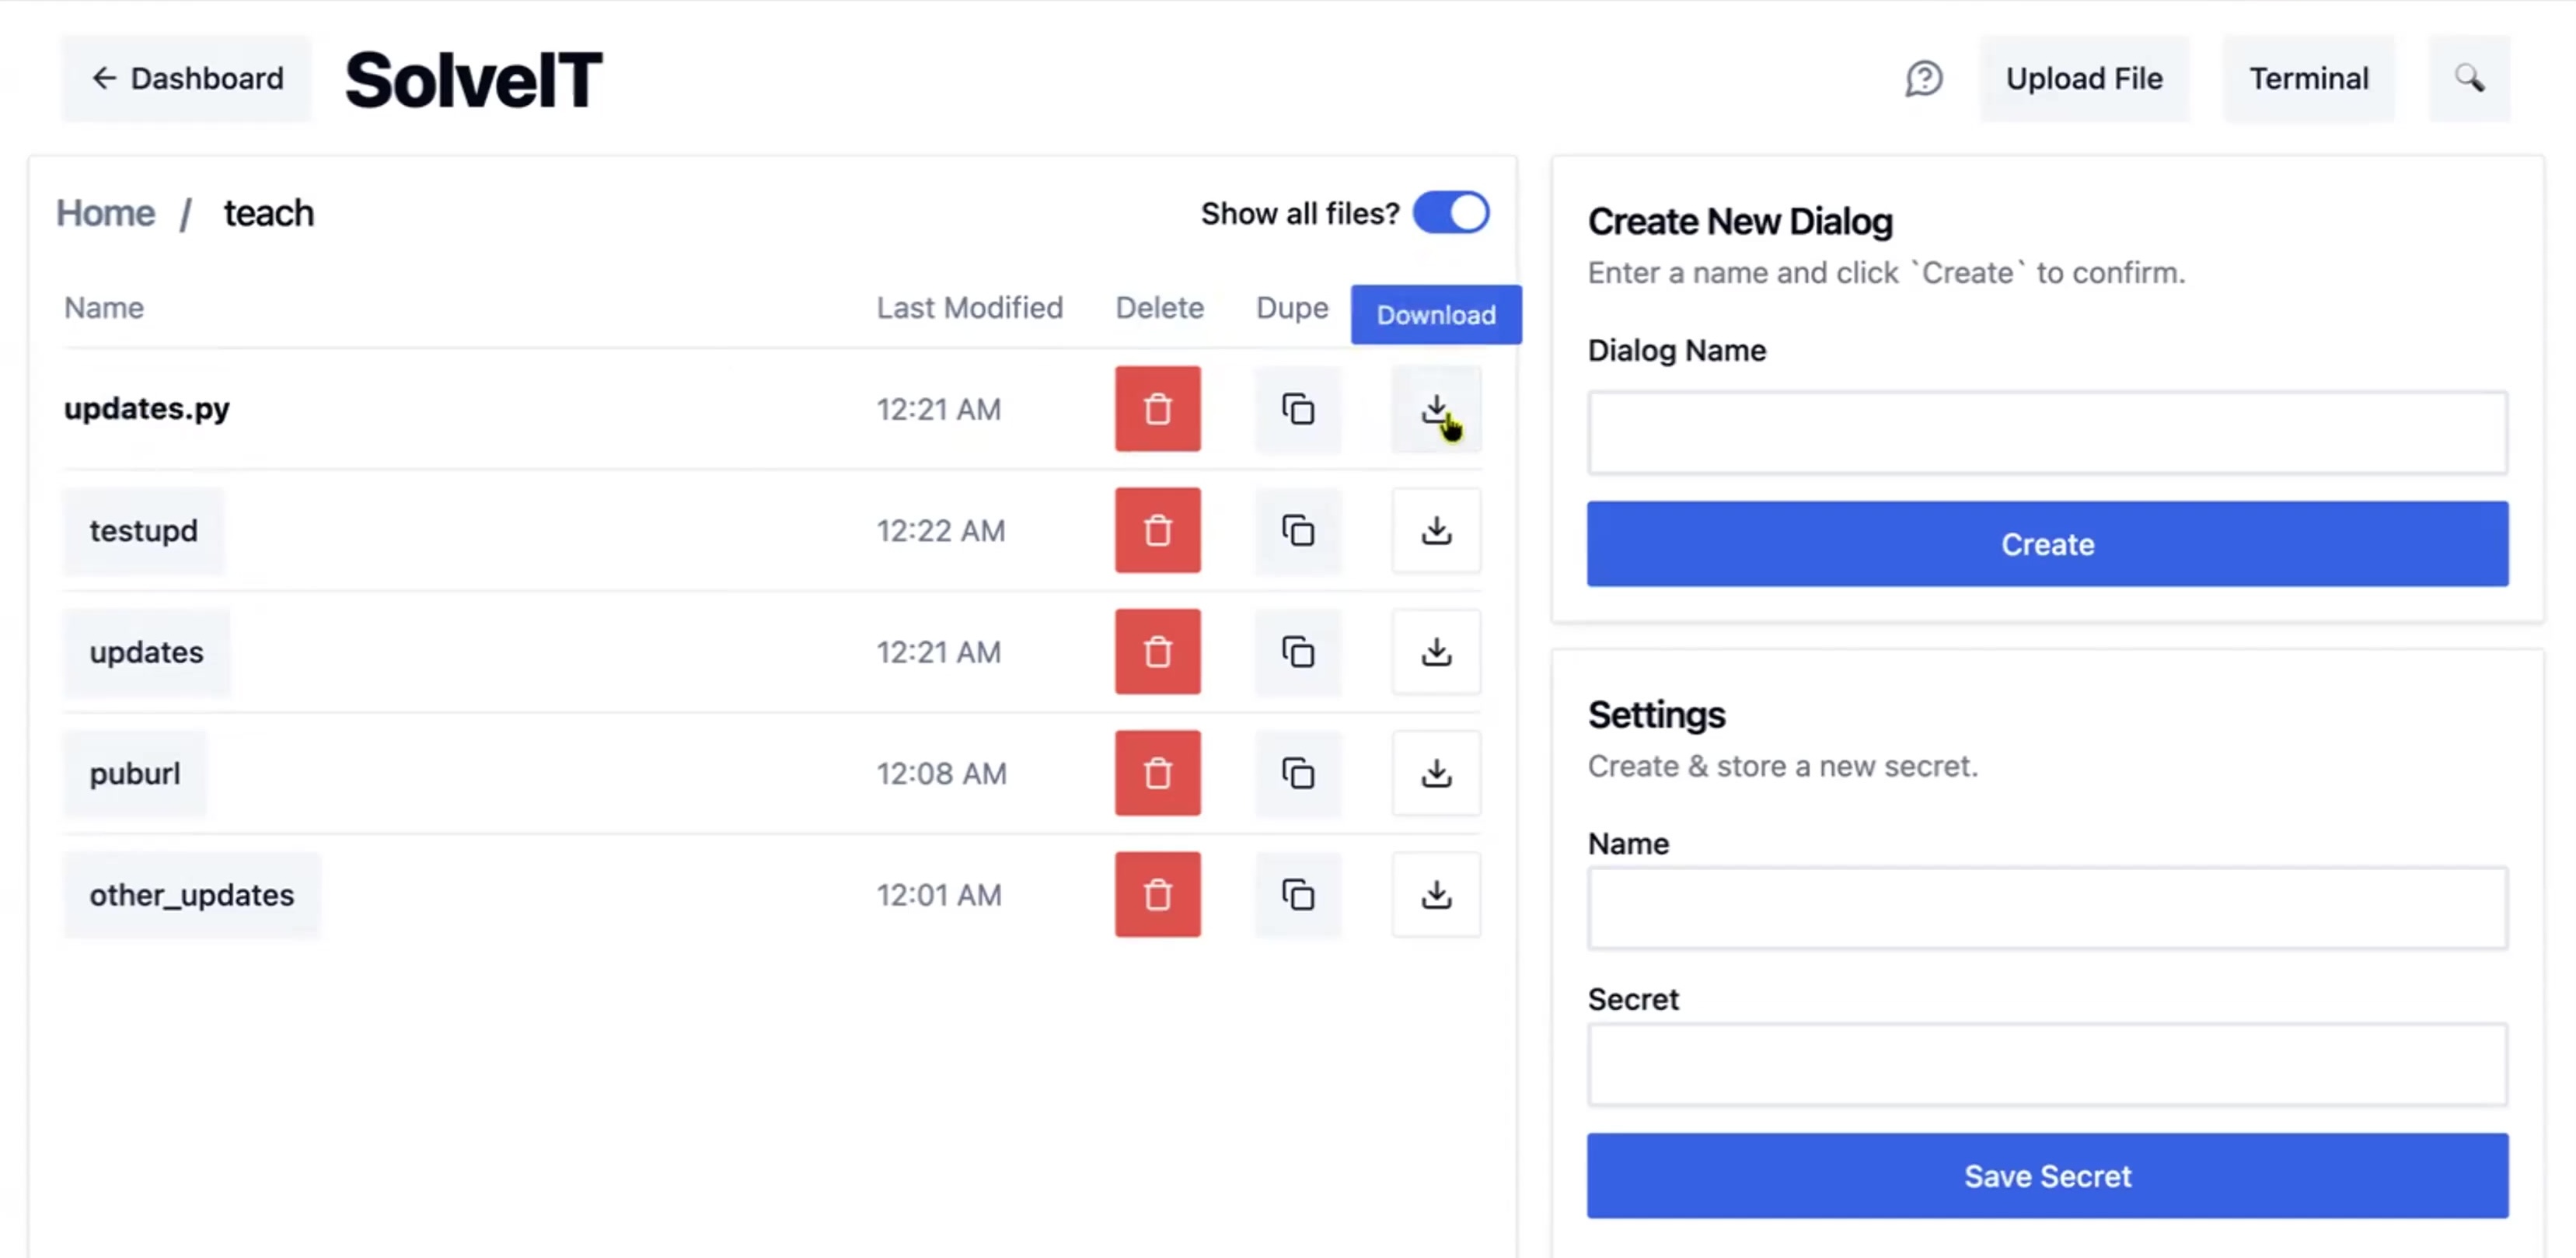Toggle the Show all files switch
The height and width of the screenshot is (1258, 2576).
pyautogui.click(x=1450, y=213)
